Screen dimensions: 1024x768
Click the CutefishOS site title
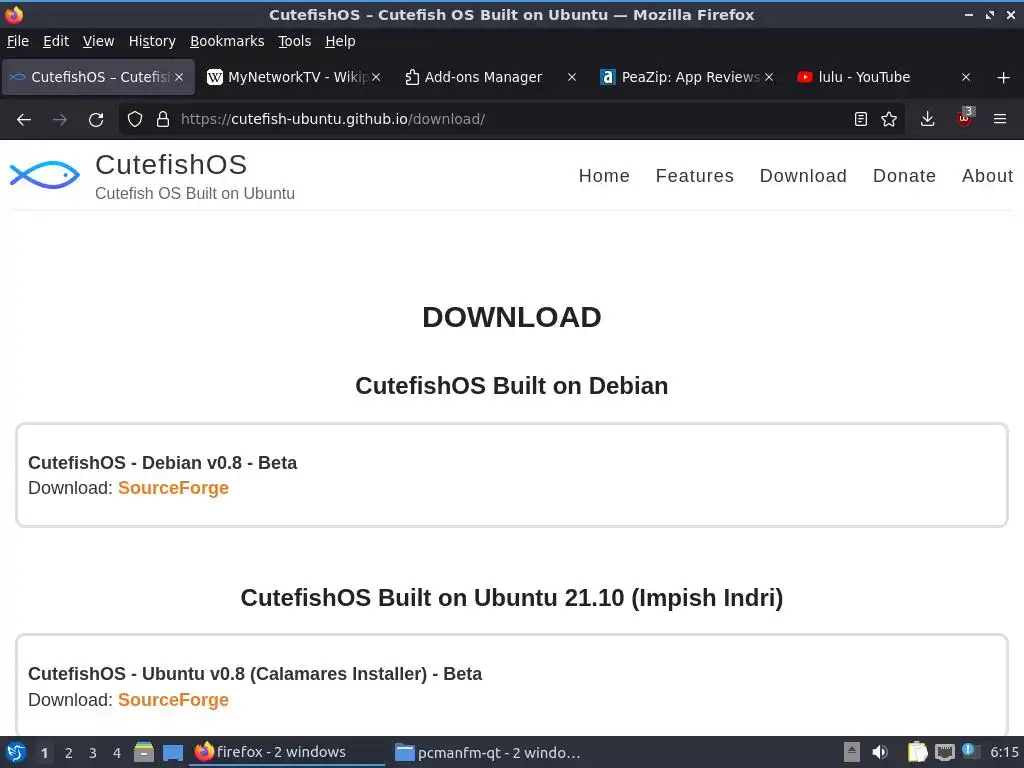click(171, 165)
